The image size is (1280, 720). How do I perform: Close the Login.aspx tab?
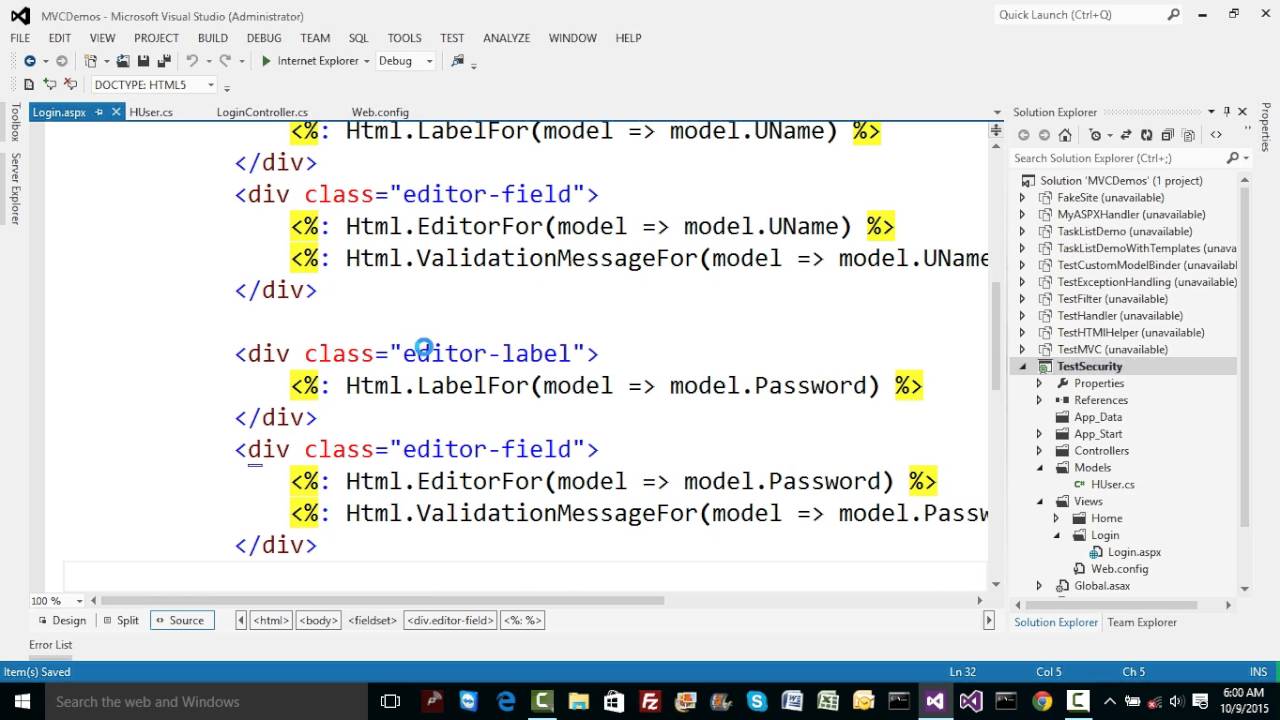coord(116,112)
